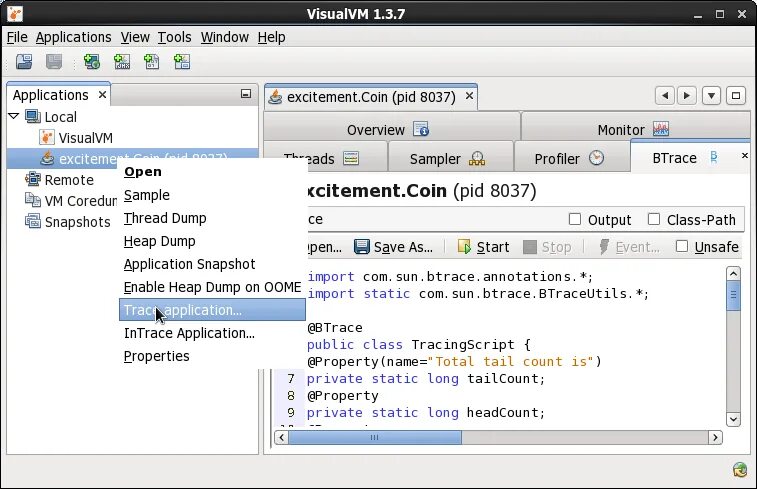This screenshot has height=489, width=757.
Task: Minimize the Applications panel
Action: [x=246, y=94]
